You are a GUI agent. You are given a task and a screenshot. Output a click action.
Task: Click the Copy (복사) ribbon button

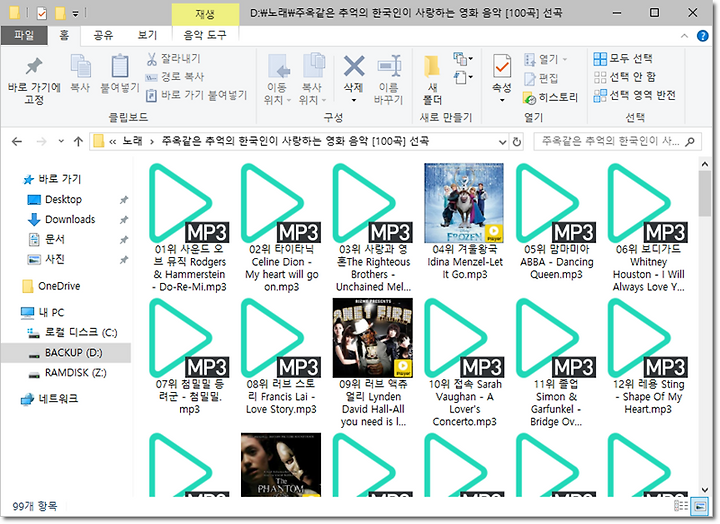[80, 73]
